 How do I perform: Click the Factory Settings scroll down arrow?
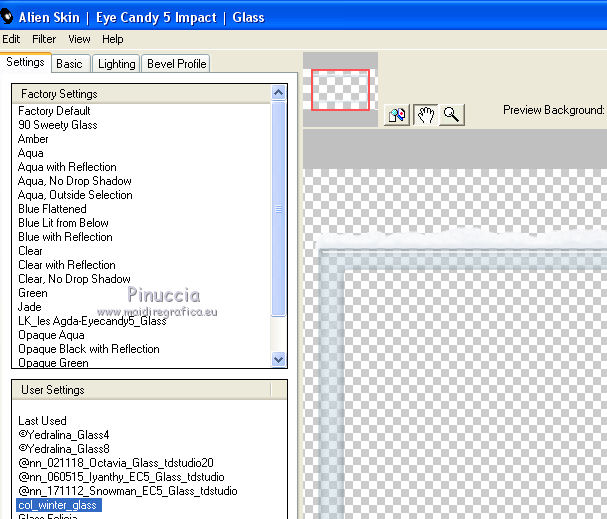tap(279, 359)
